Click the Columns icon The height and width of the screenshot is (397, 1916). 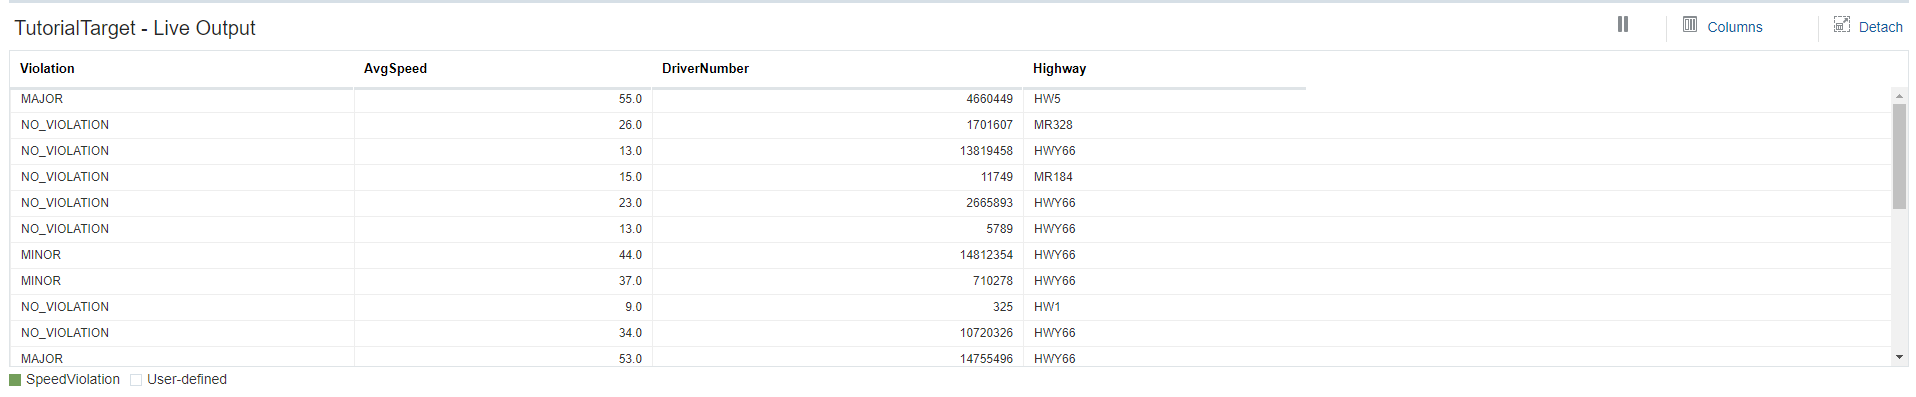(1690, 24)
